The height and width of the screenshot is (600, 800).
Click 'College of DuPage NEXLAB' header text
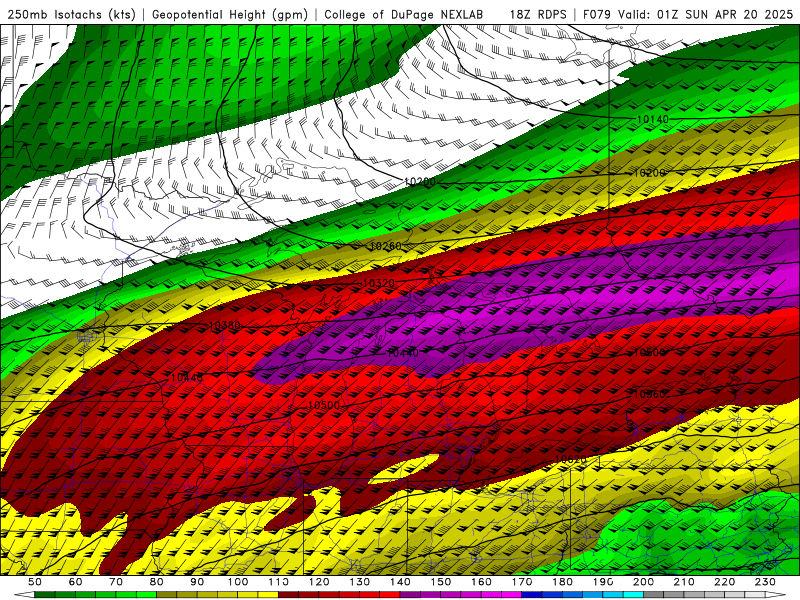point(404,14)
